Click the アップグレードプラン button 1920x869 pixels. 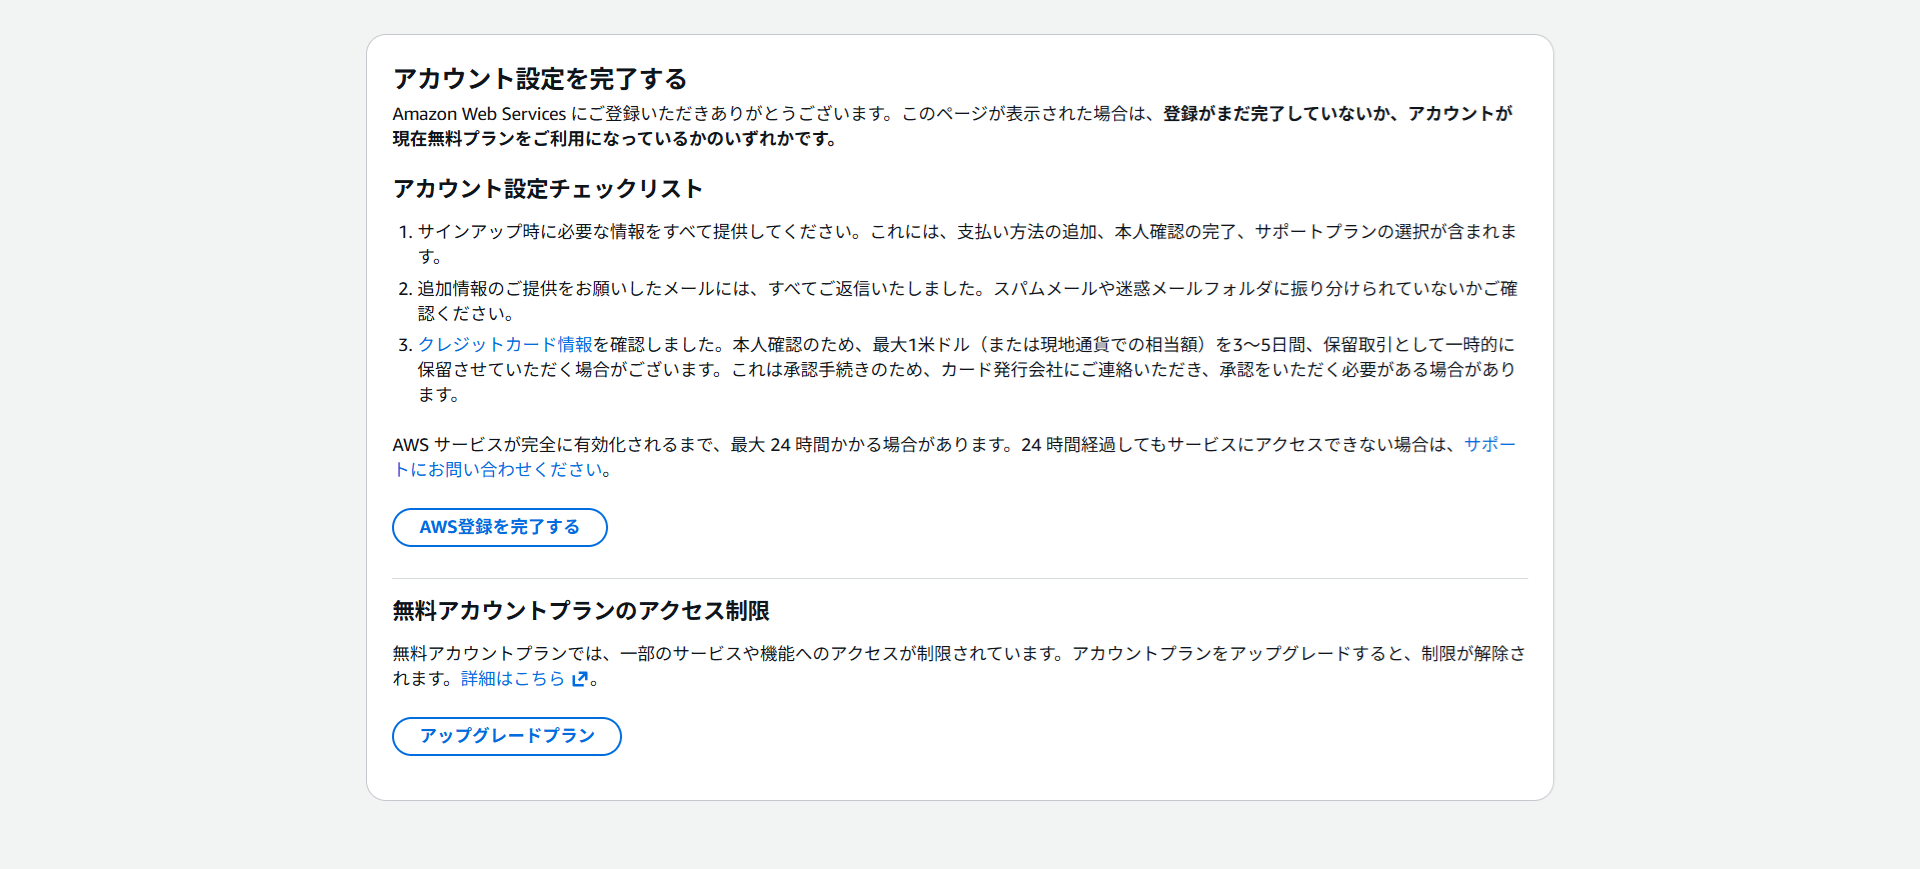(x=506, y=736)
